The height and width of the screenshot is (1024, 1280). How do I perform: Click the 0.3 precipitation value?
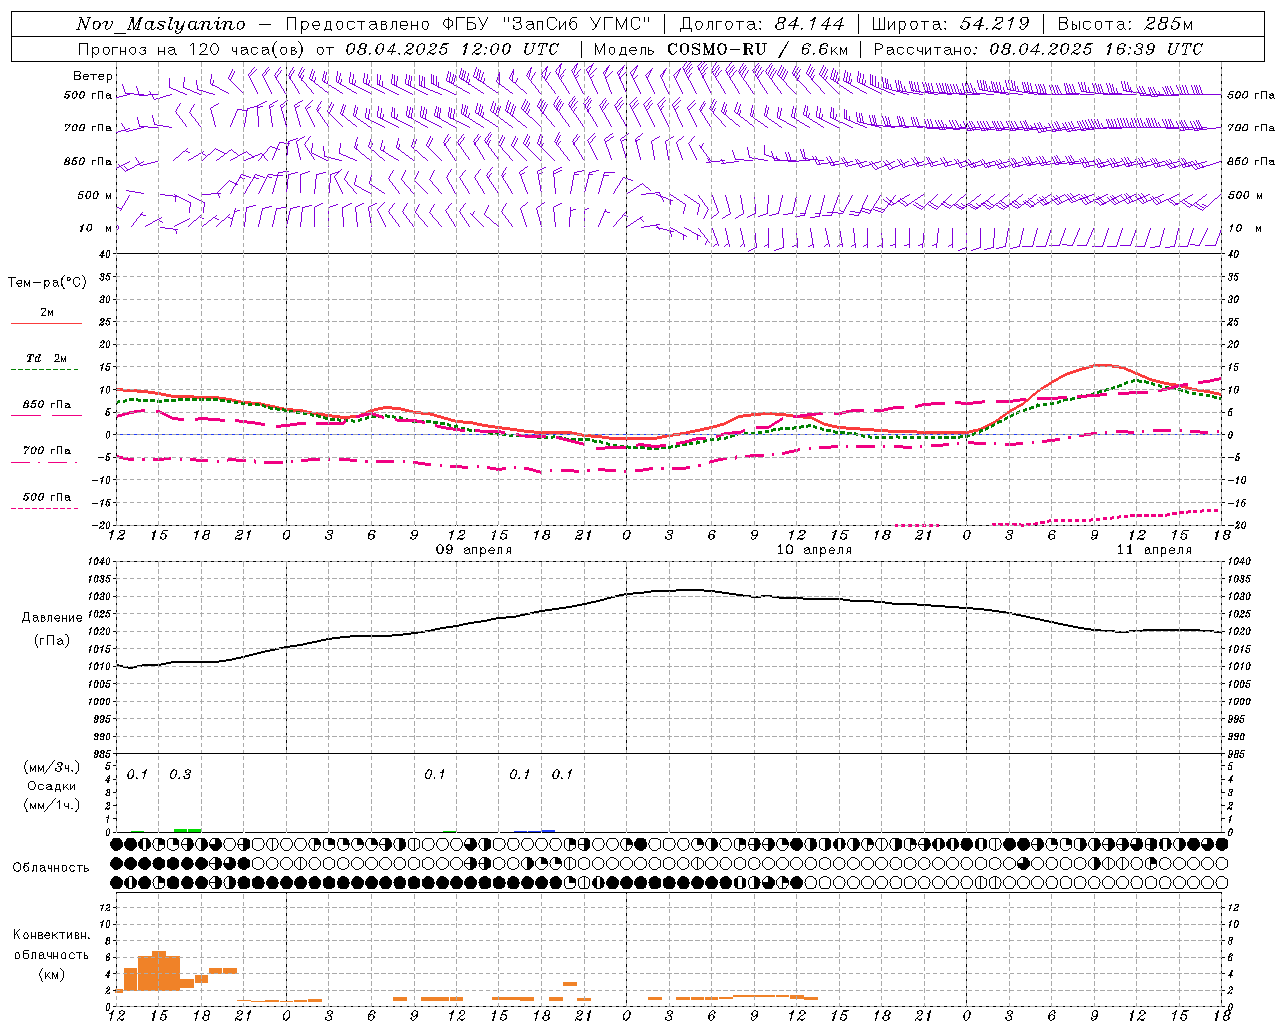pyautogui.click(x=180, y=775)
